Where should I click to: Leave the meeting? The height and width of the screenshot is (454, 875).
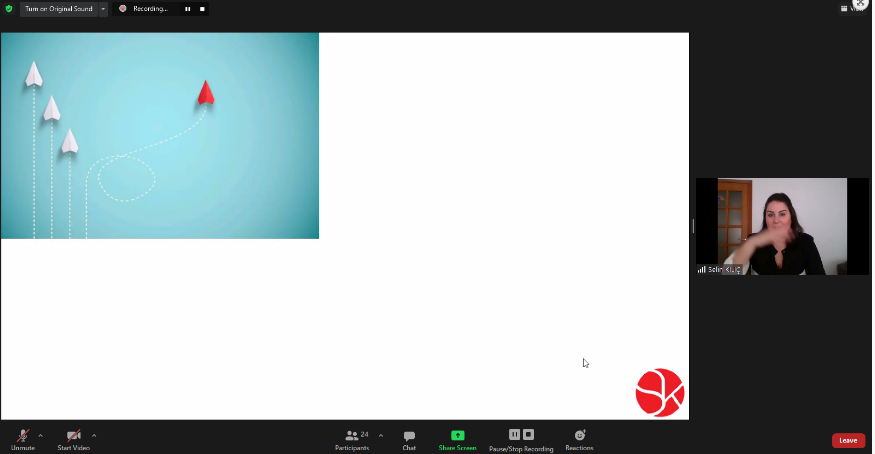848,440
